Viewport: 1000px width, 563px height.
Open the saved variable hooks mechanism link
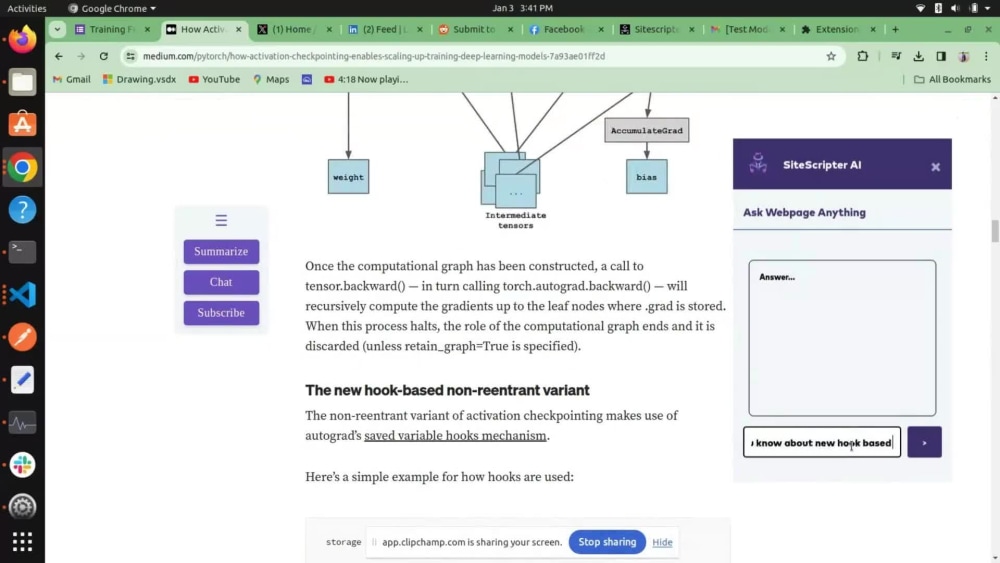(455, 435)
